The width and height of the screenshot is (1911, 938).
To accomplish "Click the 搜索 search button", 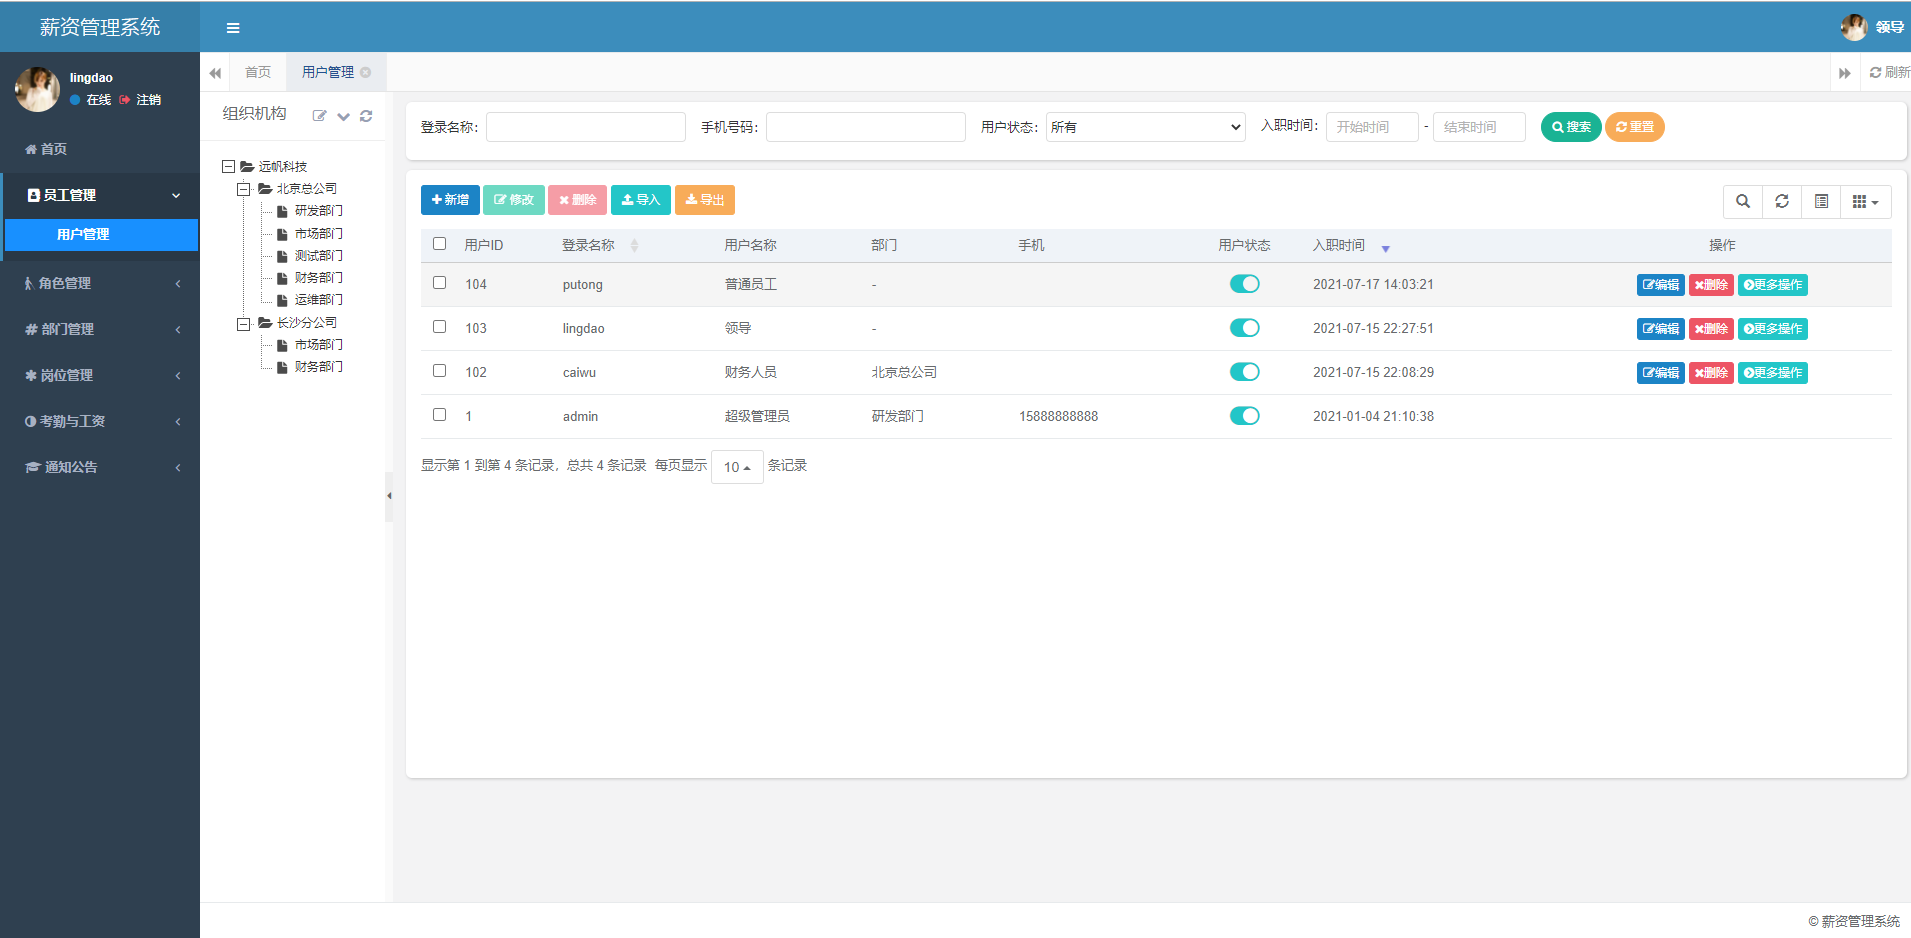I will click(1571, 127).
